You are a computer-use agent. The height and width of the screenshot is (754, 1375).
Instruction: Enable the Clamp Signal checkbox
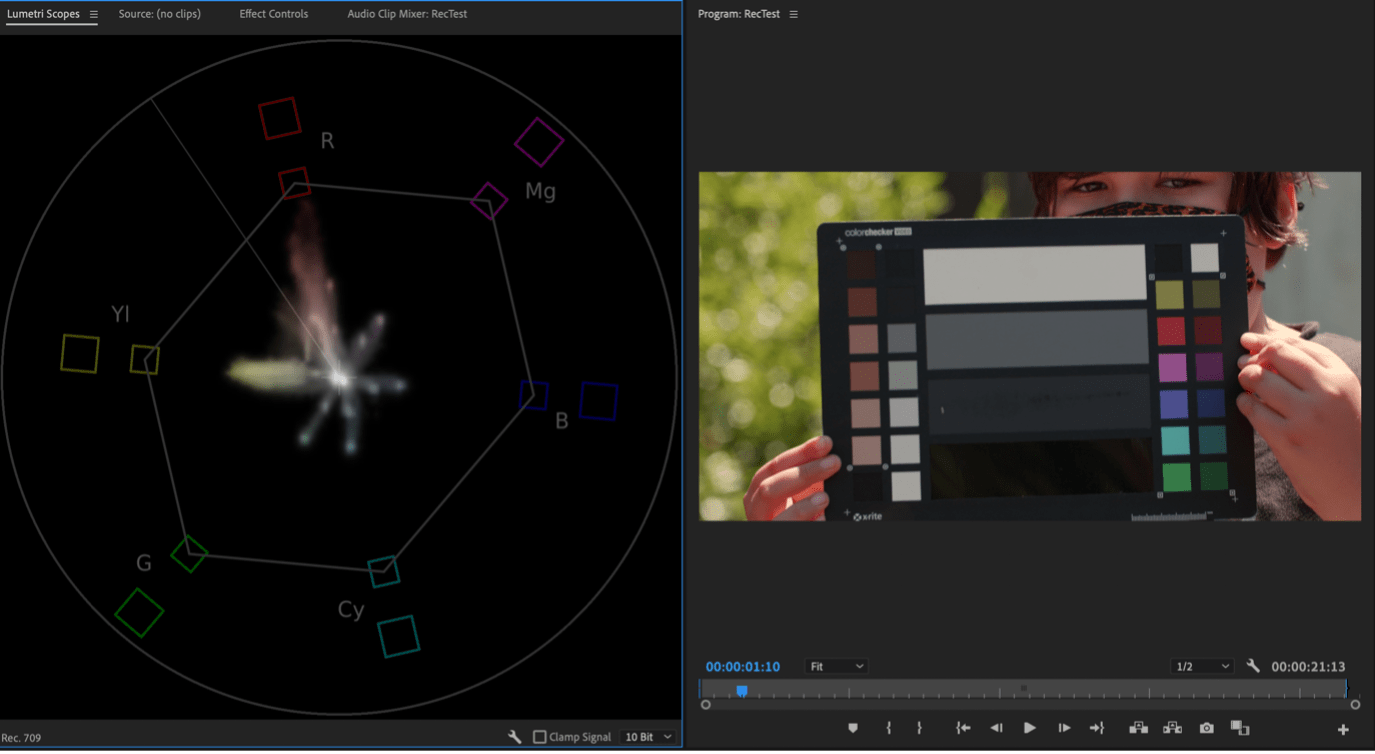point(538,736)
